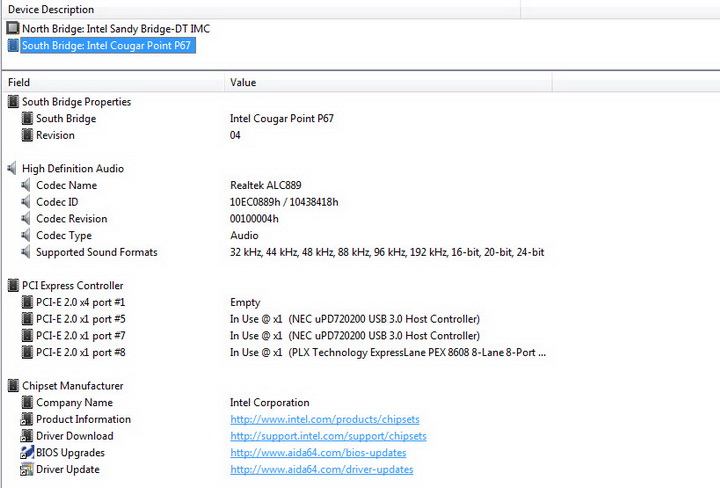The height and width of the screenshot is (488, 720).
Task: Click the value 00100004h
Action: pos(254,219)
